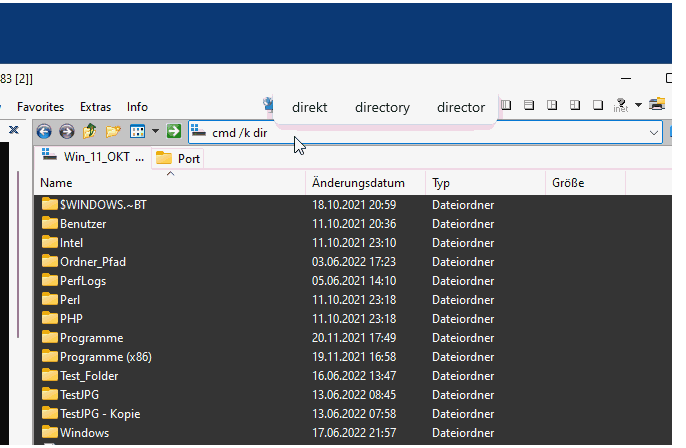The height and width of the screenshot is (448, 686).
Task: Switch to the Port folder tab
Action: (179, 158)
